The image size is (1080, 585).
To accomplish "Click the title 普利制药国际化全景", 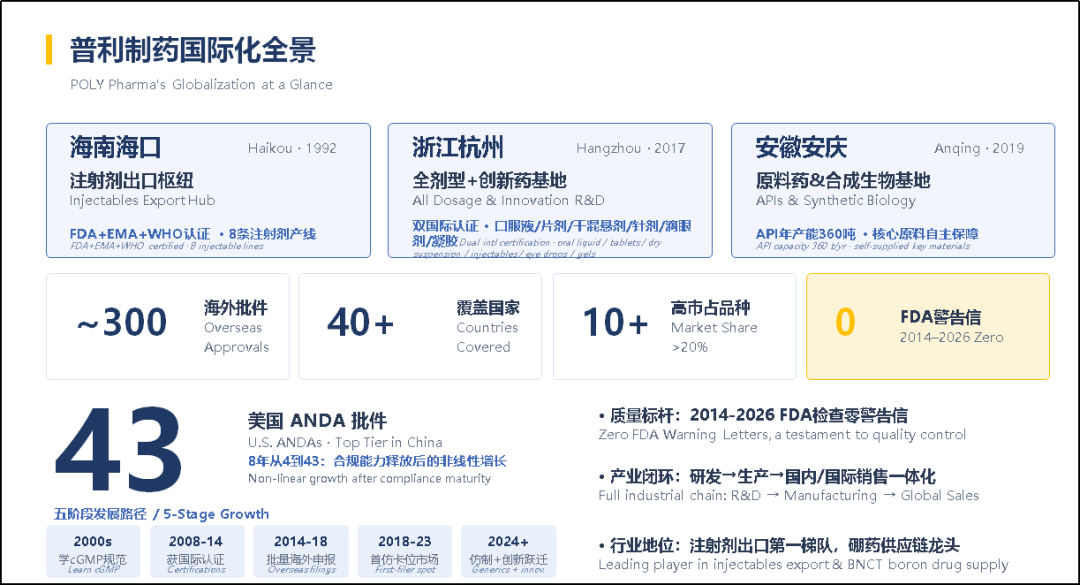I will pyautogui.click(x=193, y=50).
